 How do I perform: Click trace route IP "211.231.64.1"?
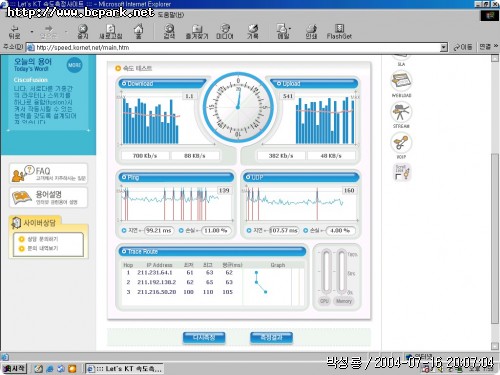pyautogui.click(x=155, y=272)
